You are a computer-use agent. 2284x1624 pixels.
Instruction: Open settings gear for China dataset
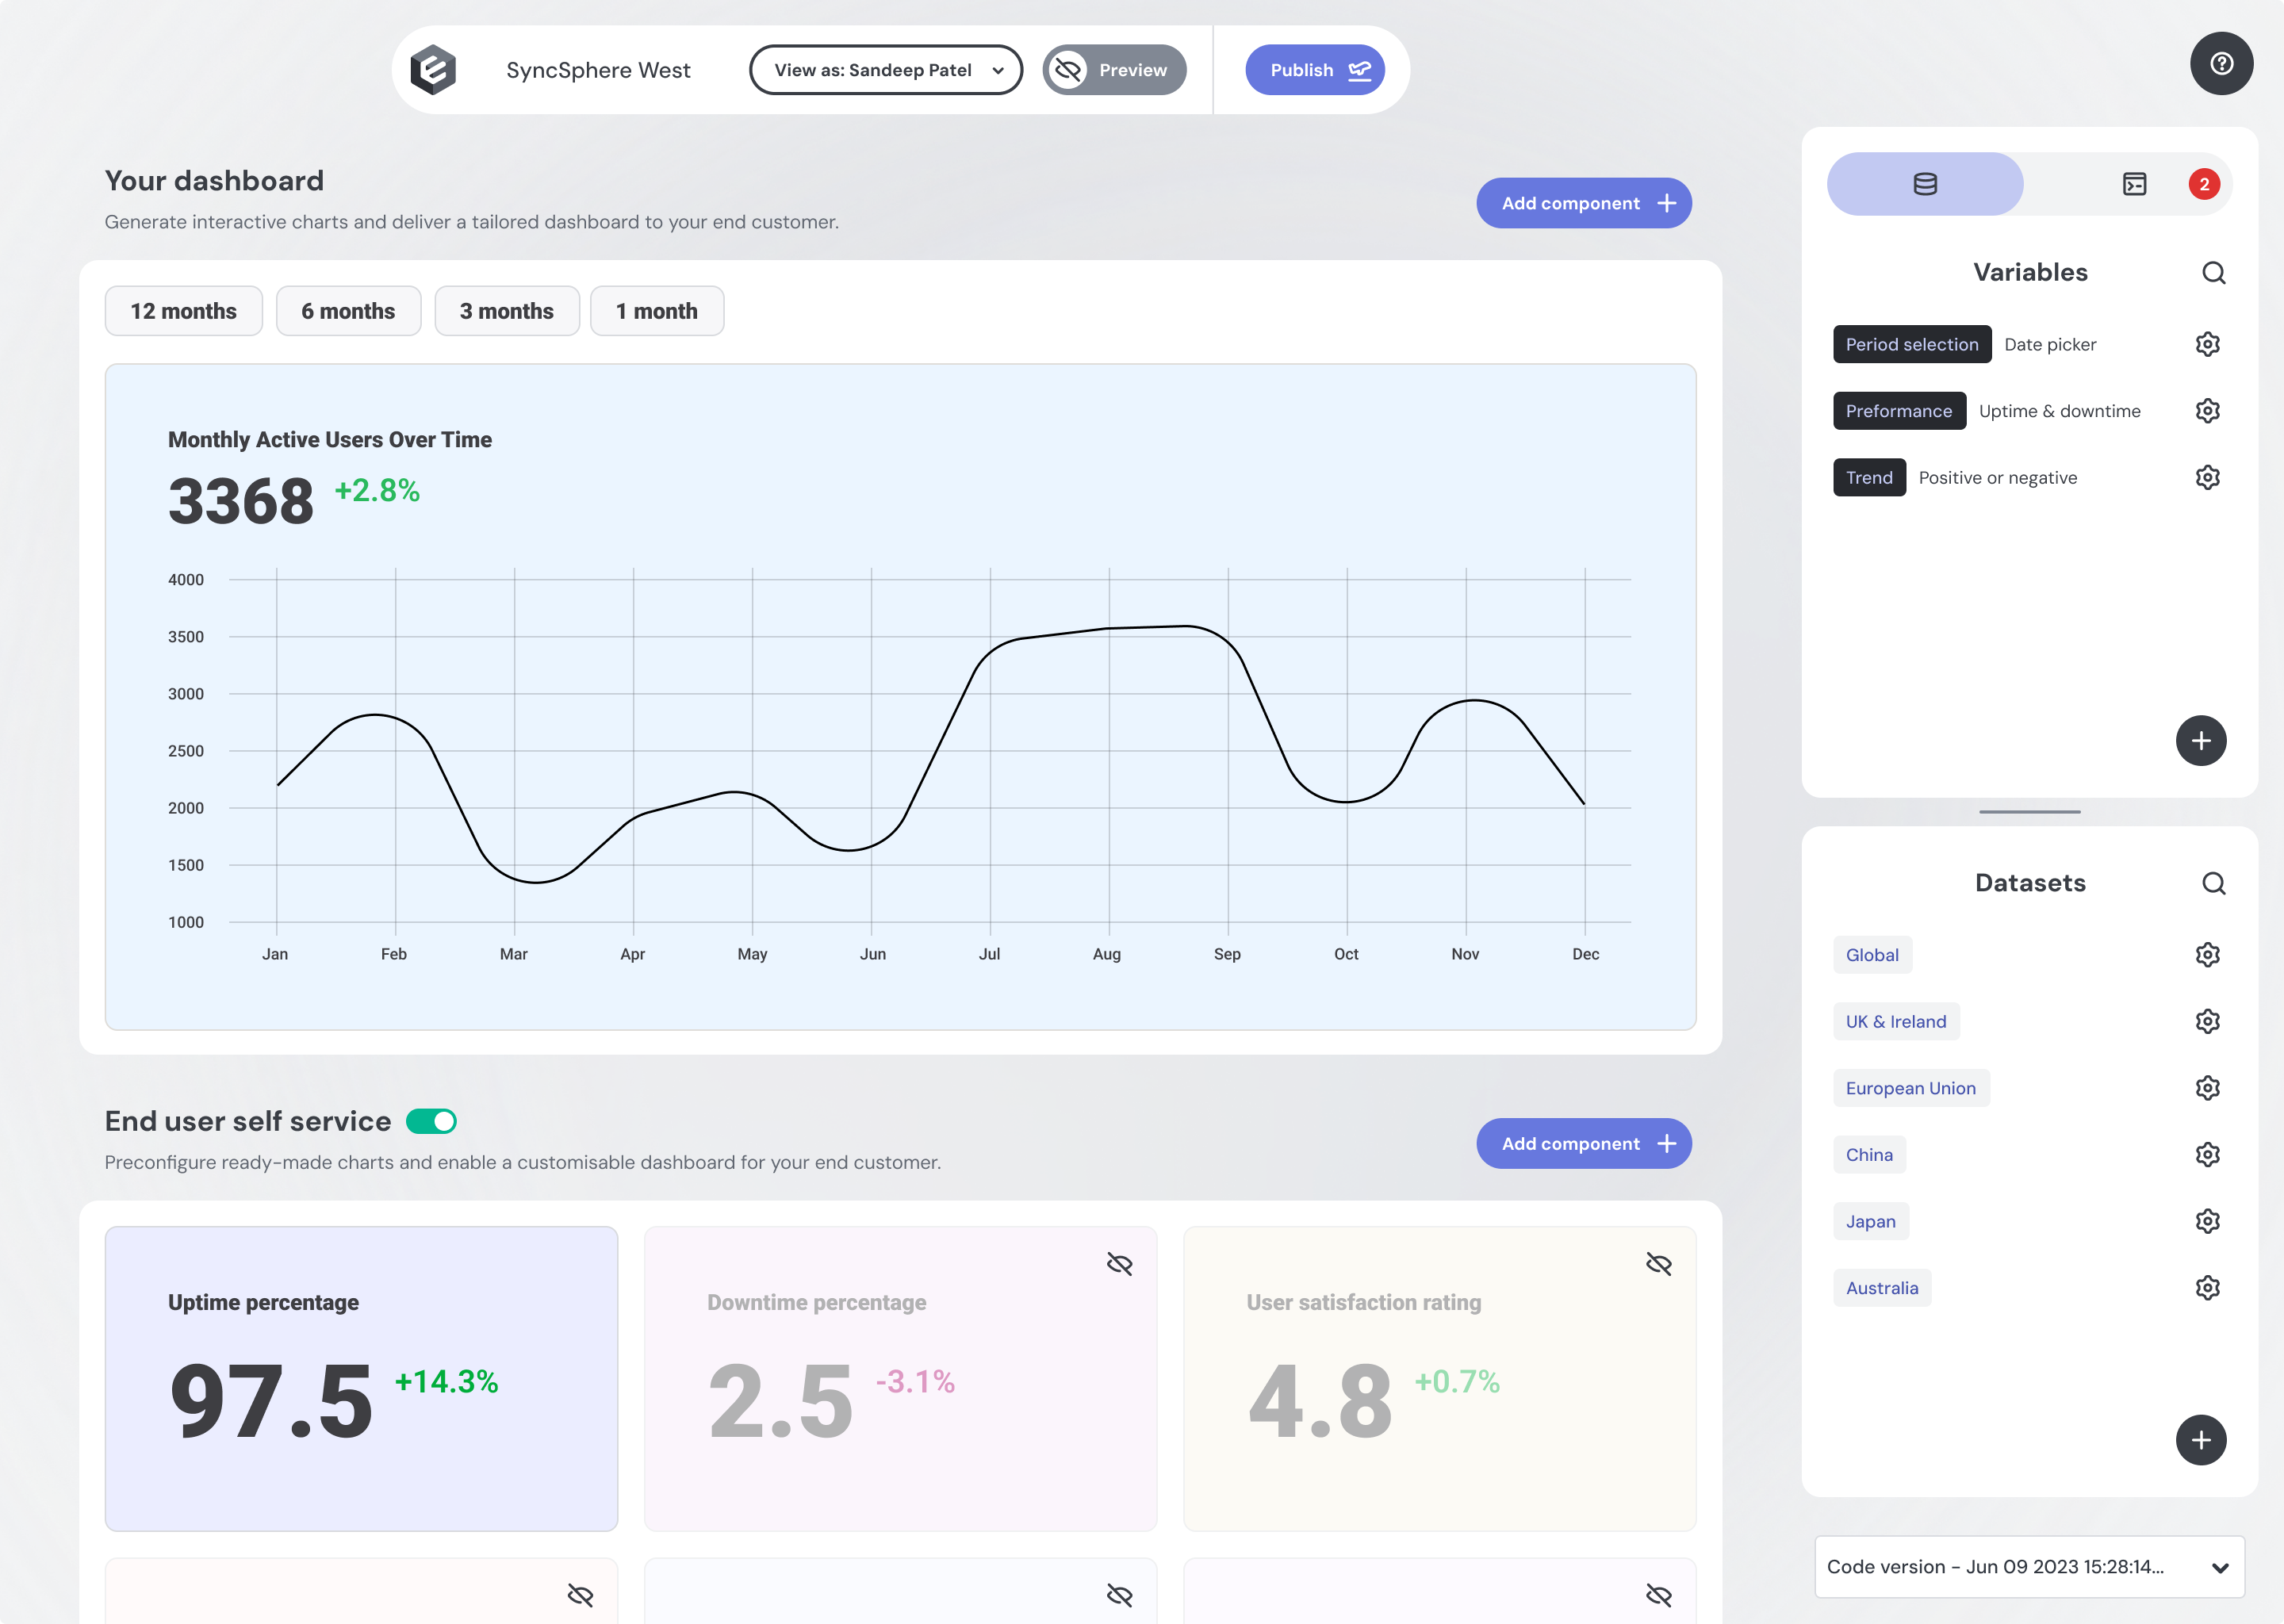2207,1155
